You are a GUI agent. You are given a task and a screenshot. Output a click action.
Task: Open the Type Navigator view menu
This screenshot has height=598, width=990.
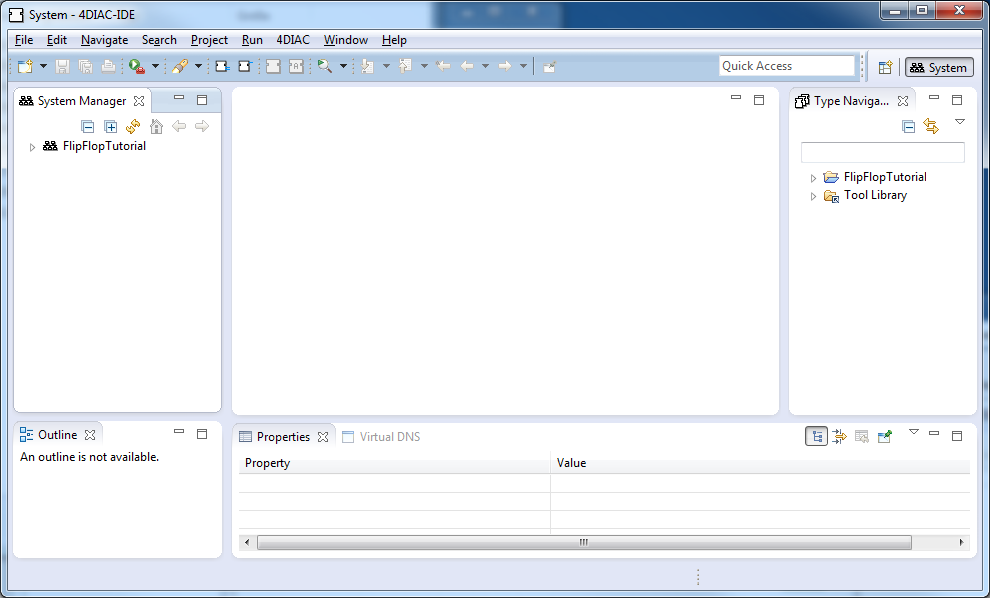coord(960,122)
